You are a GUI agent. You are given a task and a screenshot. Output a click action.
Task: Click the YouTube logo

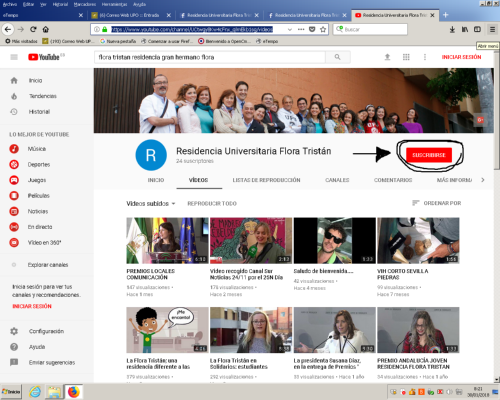pos(44,57)
